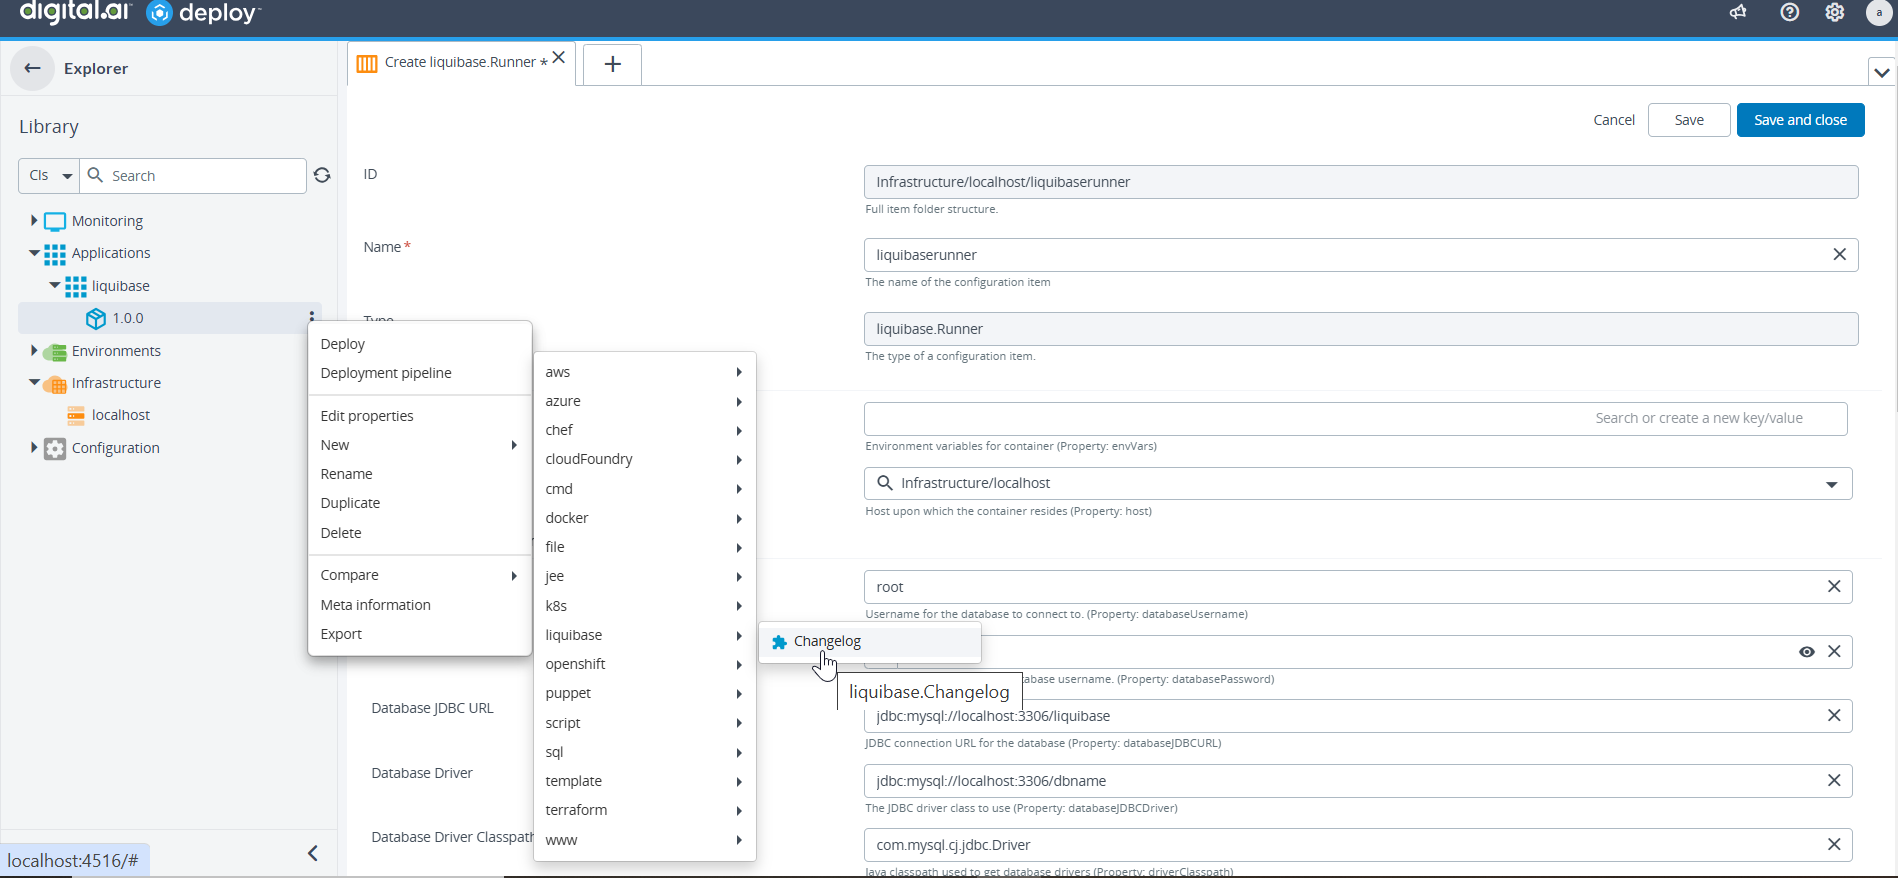The width and height of the screenshot is (1898, 878).
Task: Click the Infrastructure cloud icon
Action: pyautogui.click(x=55, y=383)
